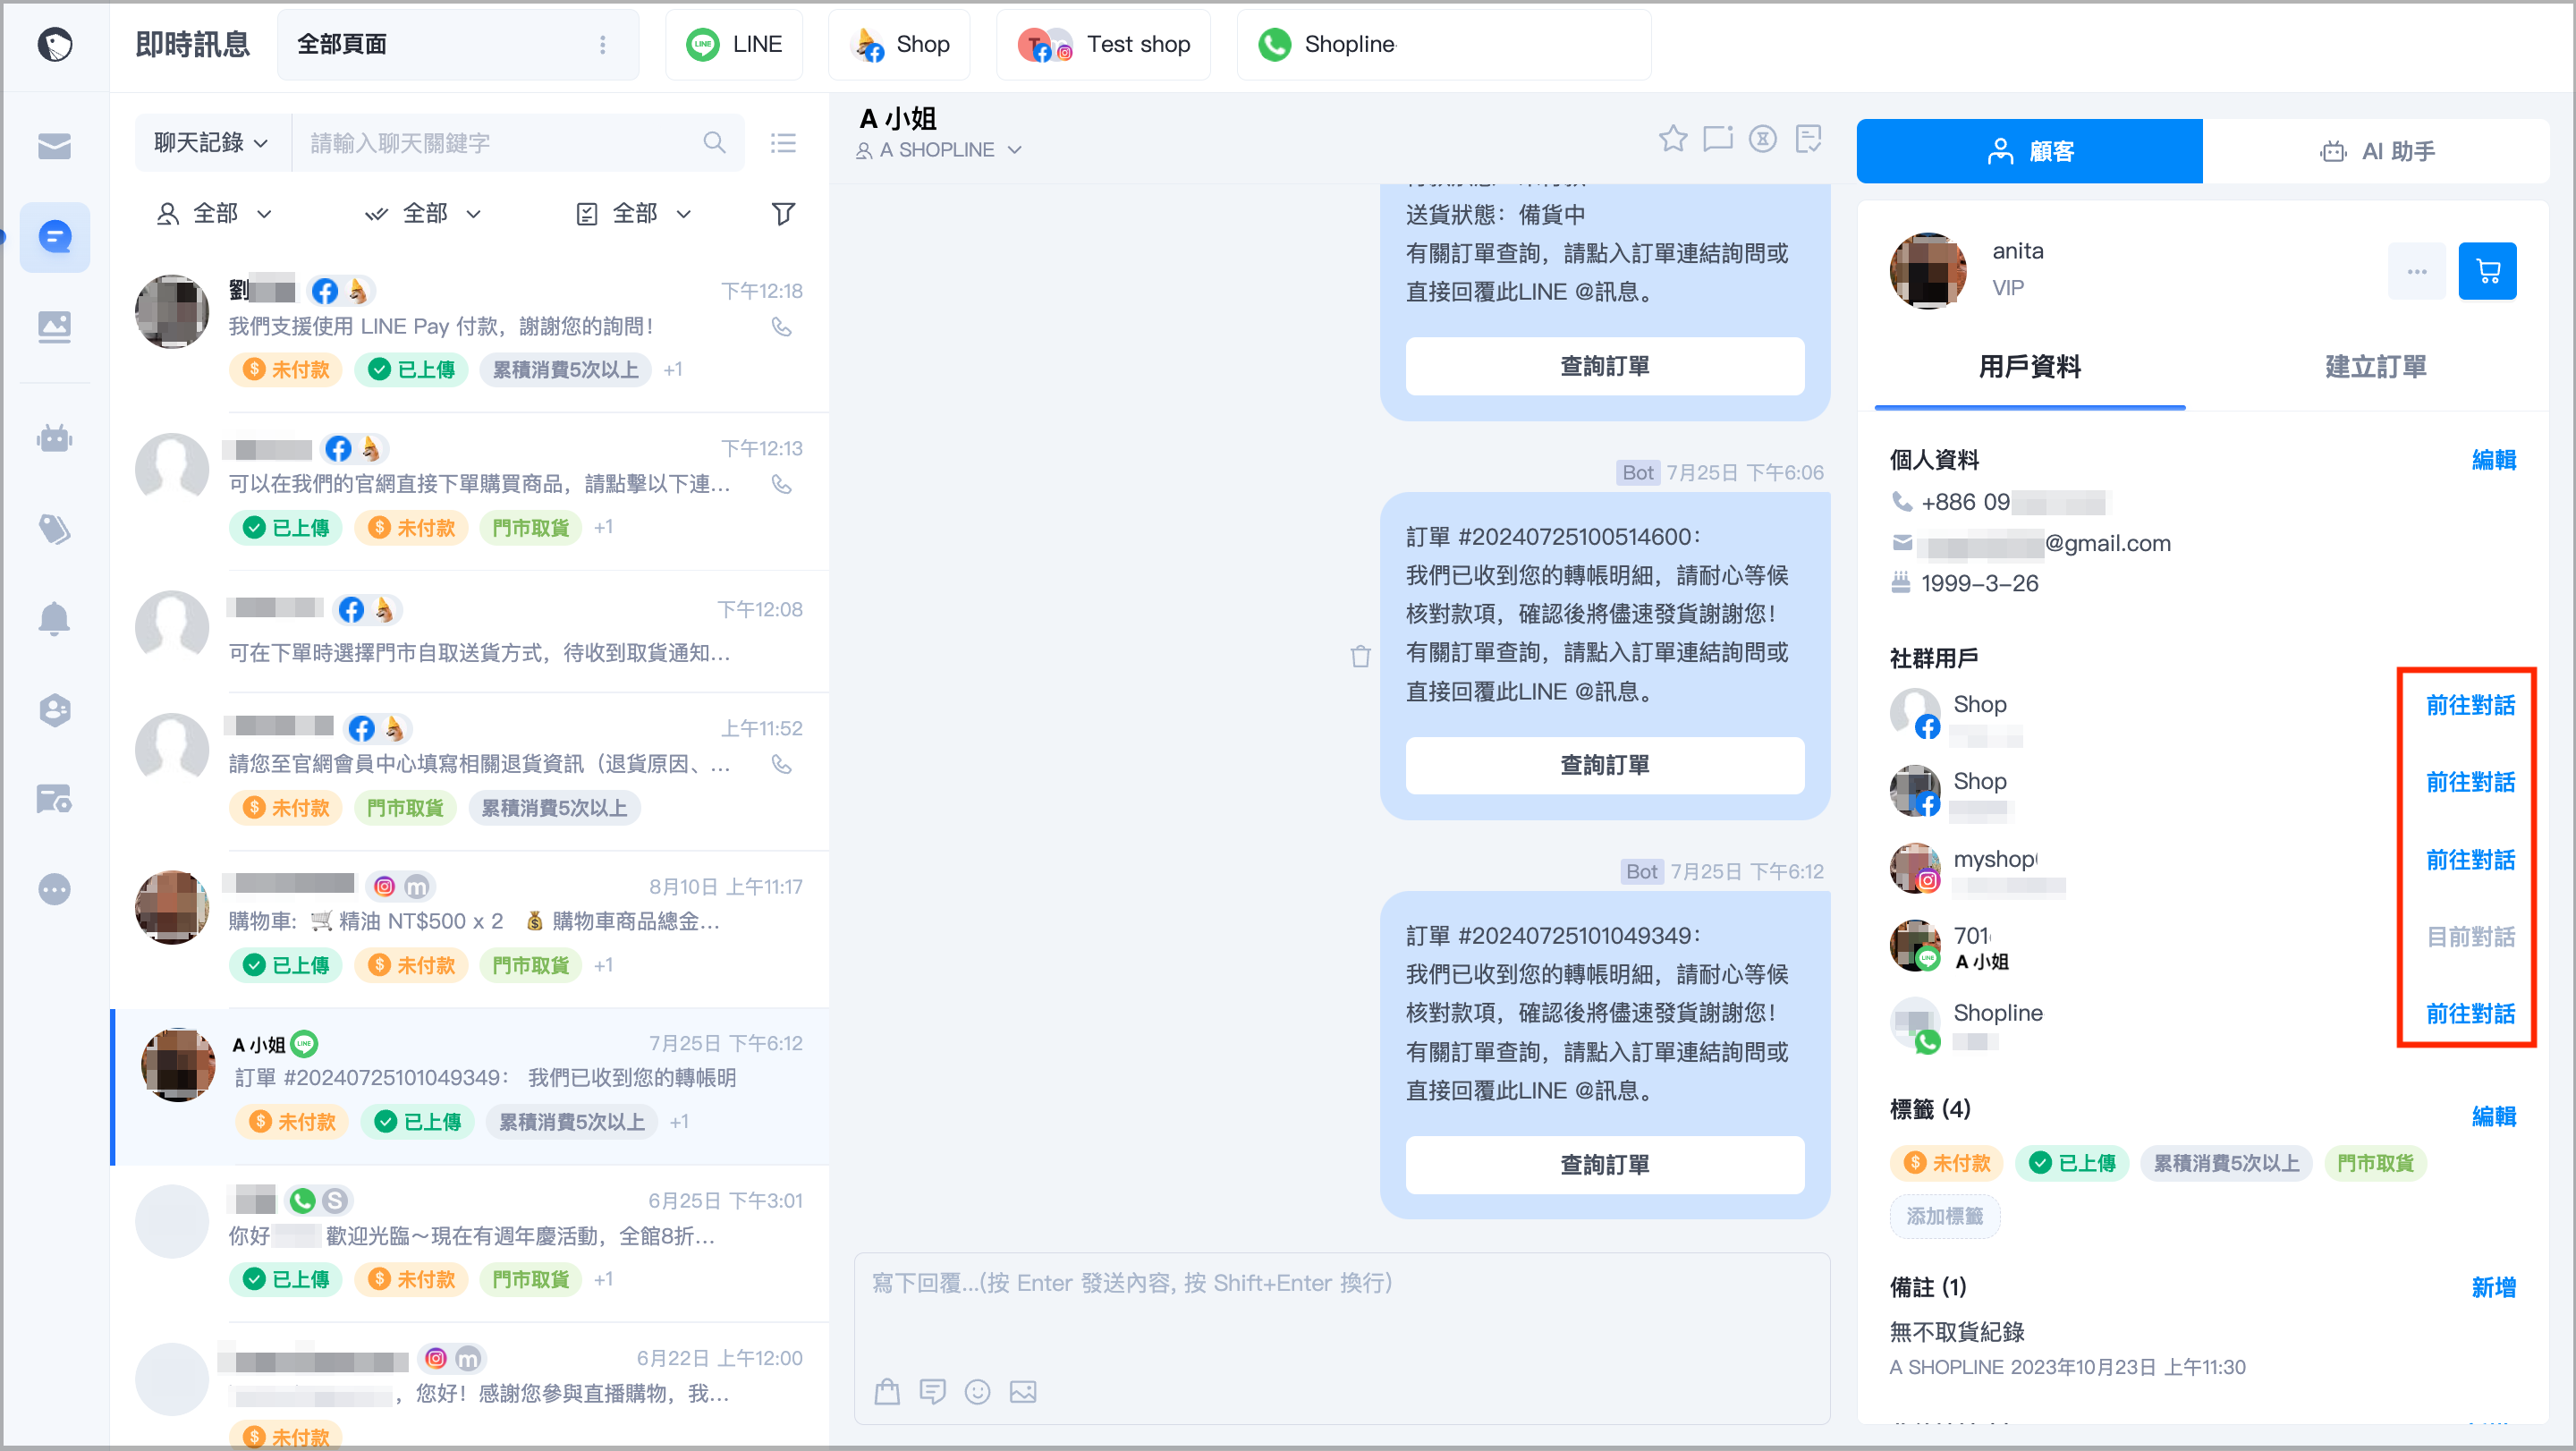Click anita's profile avatar

click(x=1927, y=271)
